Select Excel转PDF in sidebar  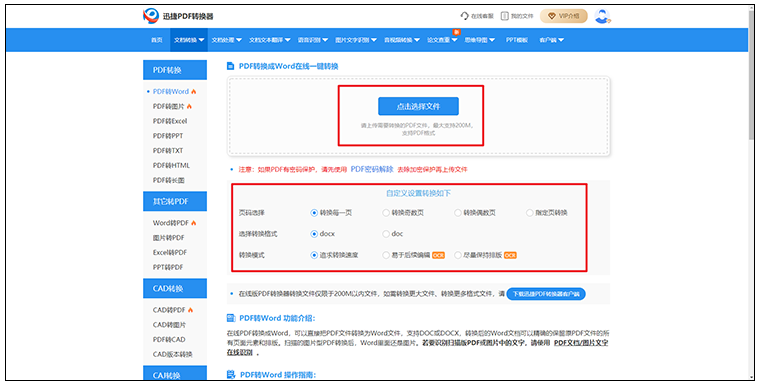tap(170, 252)
